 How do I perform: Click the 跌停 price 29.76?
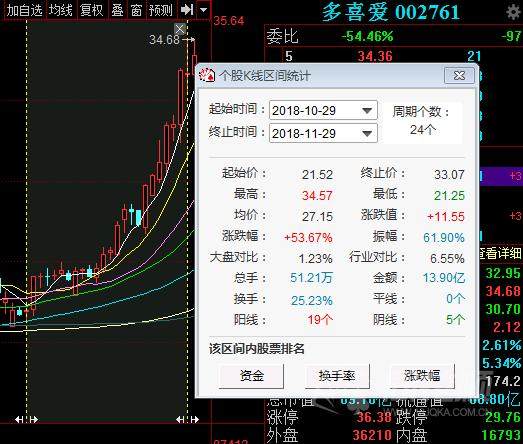(x=503, y=417)
